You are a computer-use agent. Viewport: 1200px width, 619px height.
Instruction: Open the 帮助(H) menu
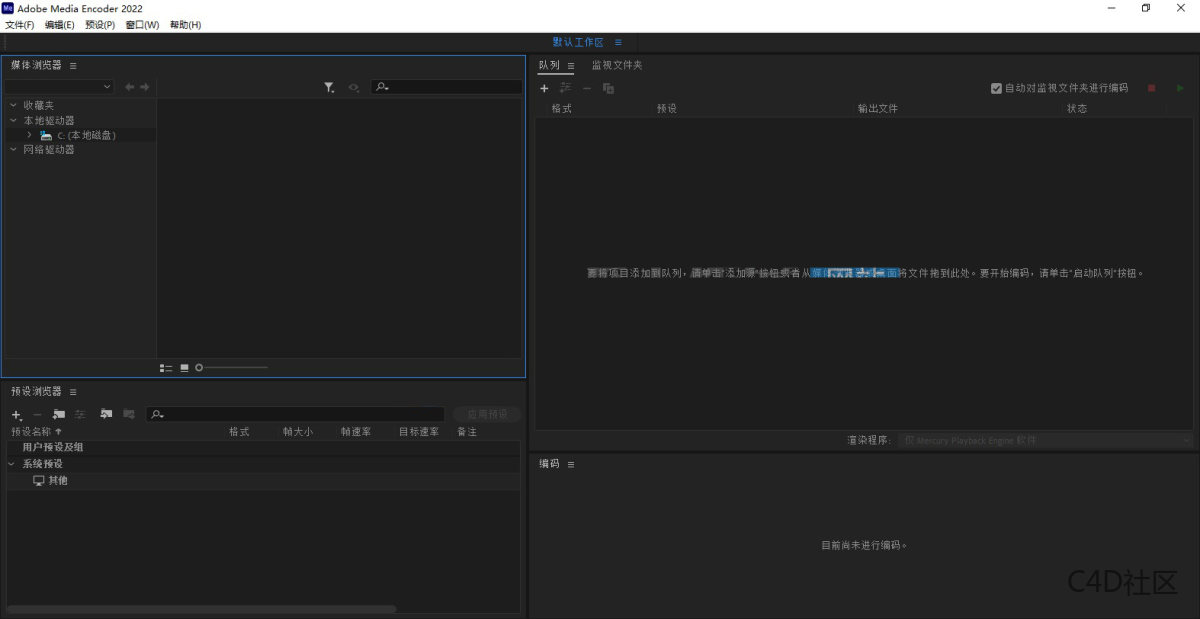pyautogui.click(x=185, y=24)
